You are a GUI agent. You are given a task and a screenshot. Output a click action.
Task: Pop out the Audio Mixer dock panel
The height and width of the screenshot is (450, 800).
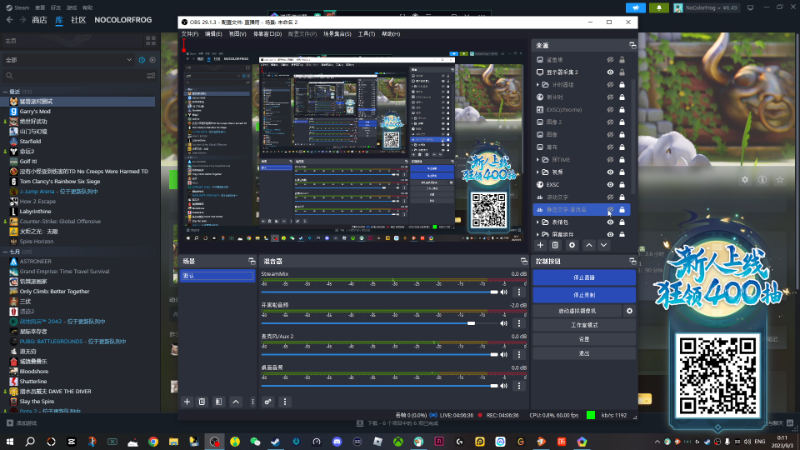tap(524, 261)
